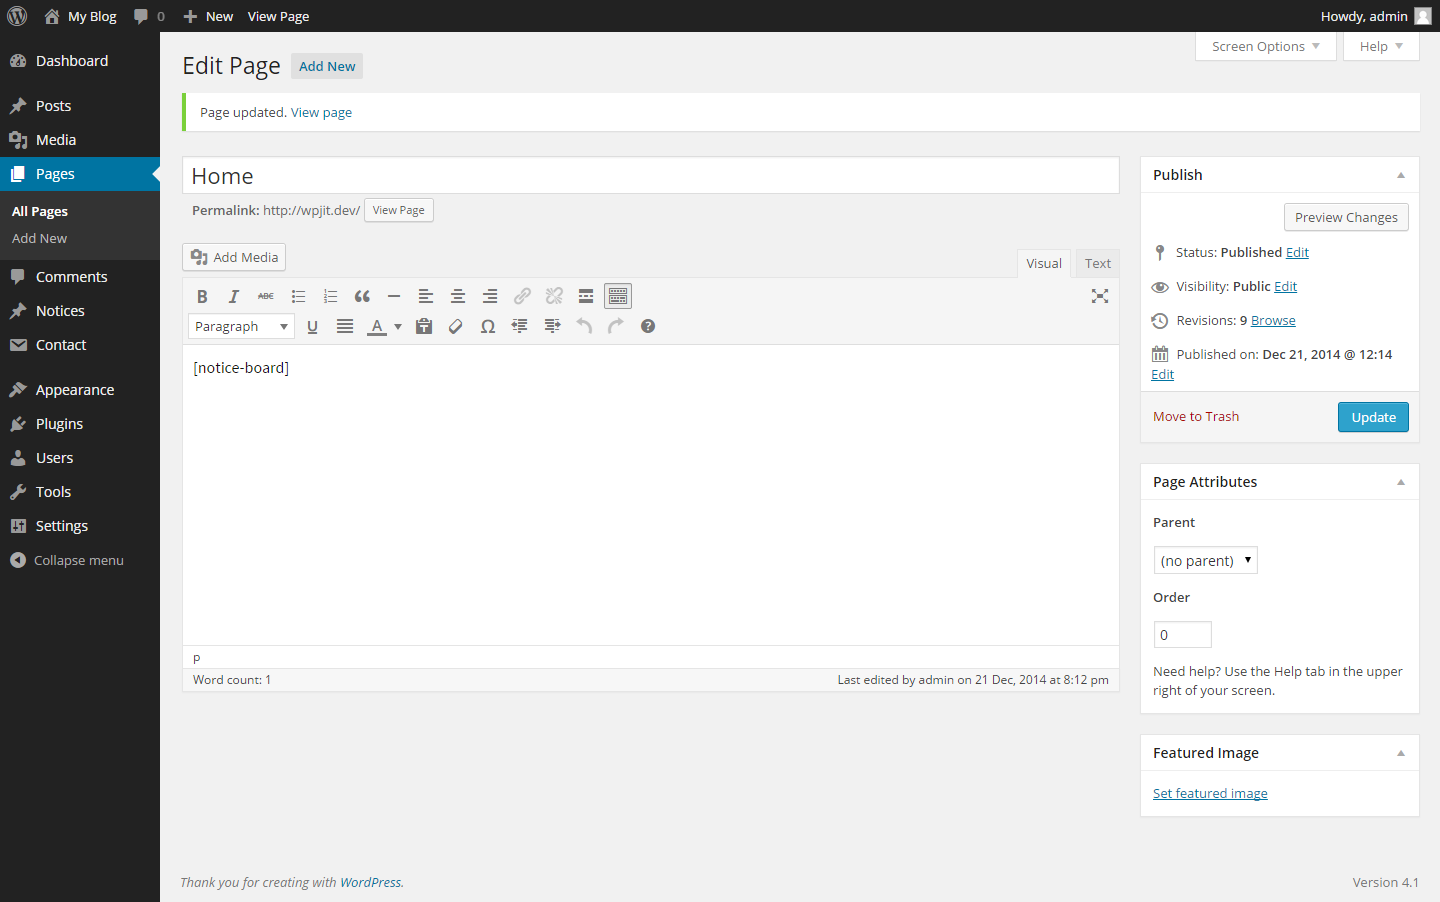Collapse the Page Attributes box
This screenshot has height=902, width=1440.
click(x=1401, y=482)
